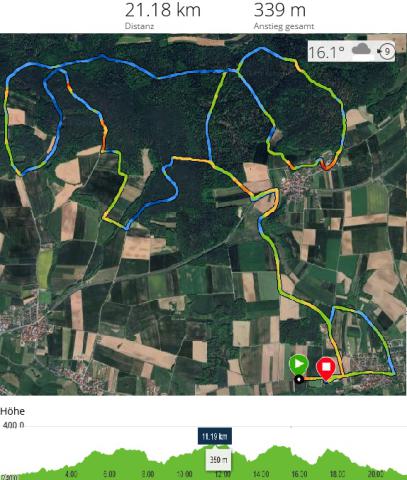Image resolution: width=407 pixels, height=480 pixels.
Task: Click the 350 m elevation tooltip
Action: (218, 460)
